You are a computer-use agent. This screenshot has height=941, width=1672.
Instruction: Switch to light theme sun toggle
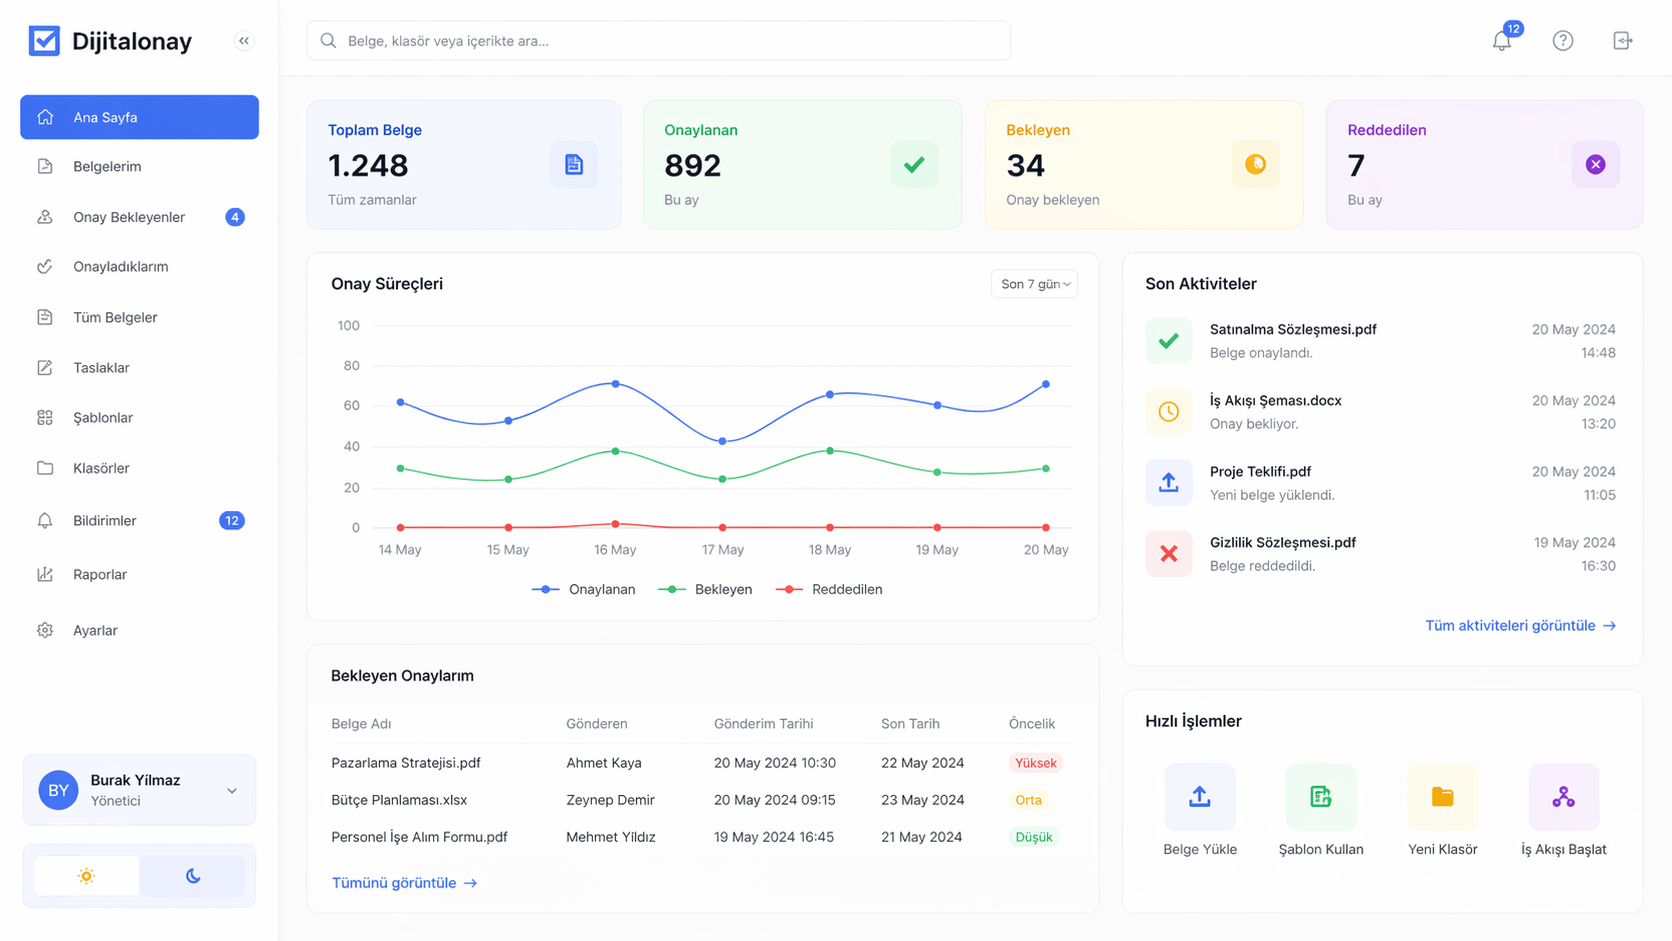[87, 876]
